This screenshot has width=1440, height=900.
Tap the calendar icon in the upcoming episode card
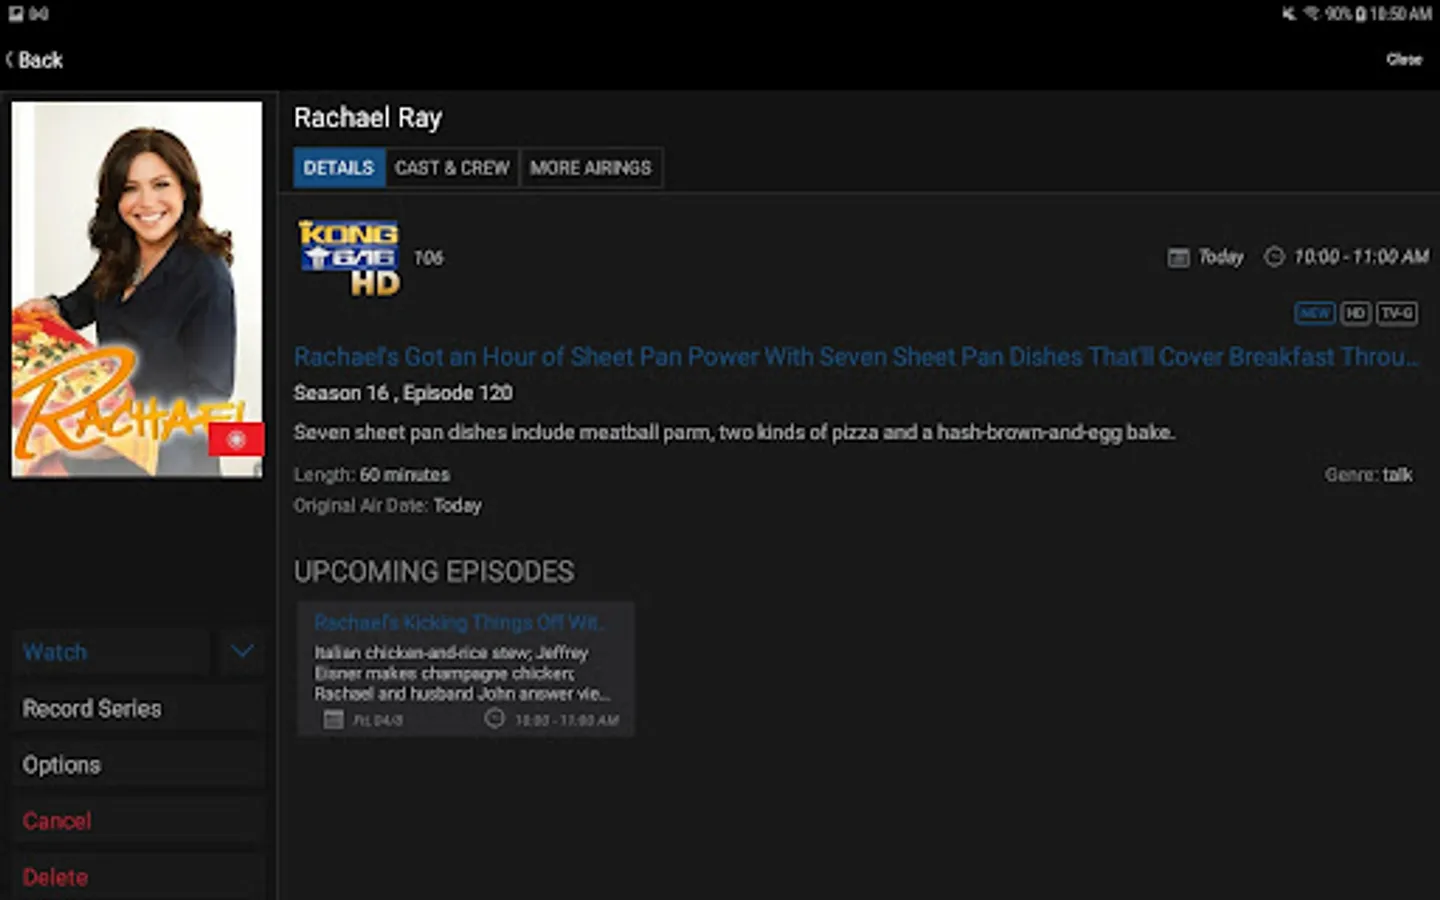coord(334,719)
